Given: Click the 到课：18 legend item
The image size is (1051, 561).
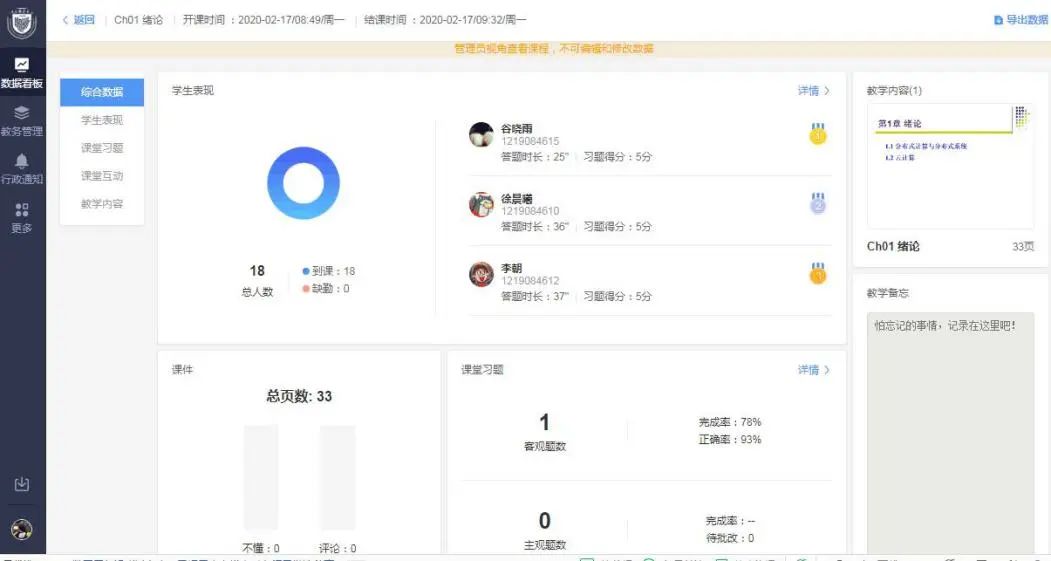Looking at the screenshot, I should pyautogui.click(x=328, y=271).
